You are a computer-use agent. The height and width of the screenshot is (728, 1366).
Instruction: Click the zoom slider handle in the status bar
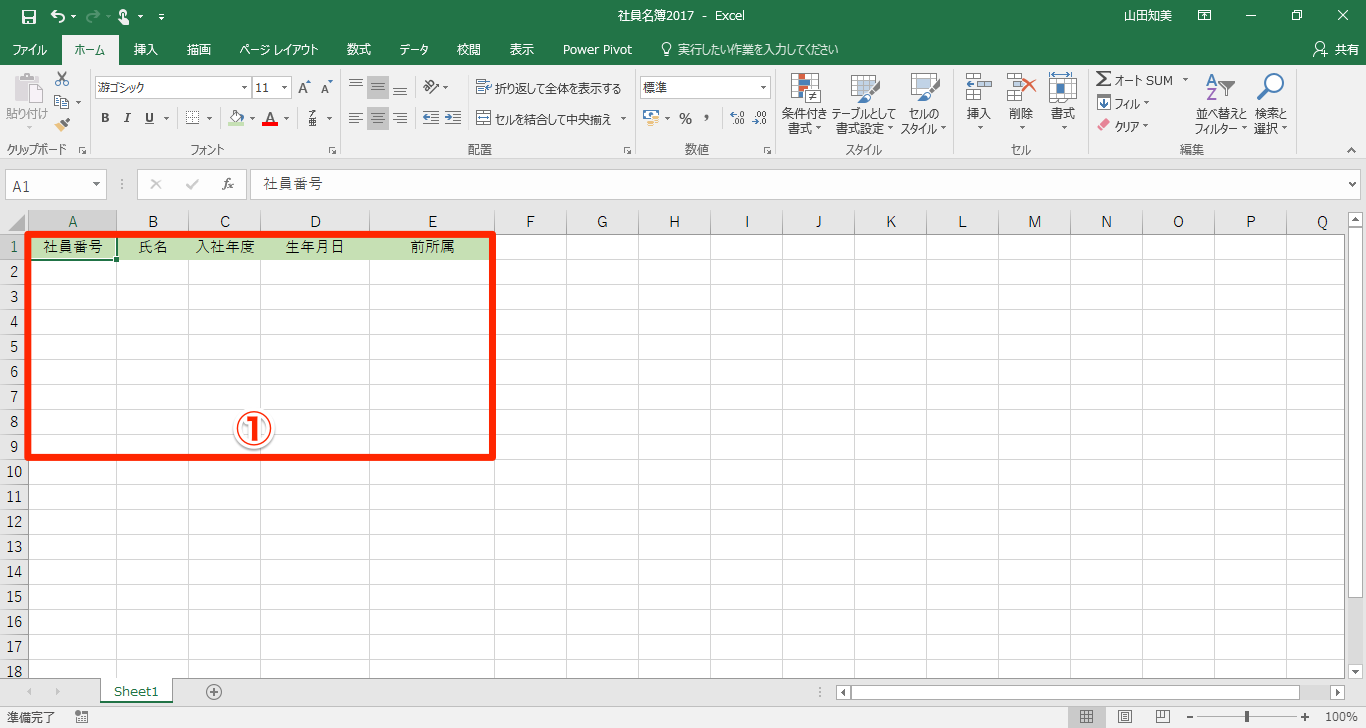1247,717
